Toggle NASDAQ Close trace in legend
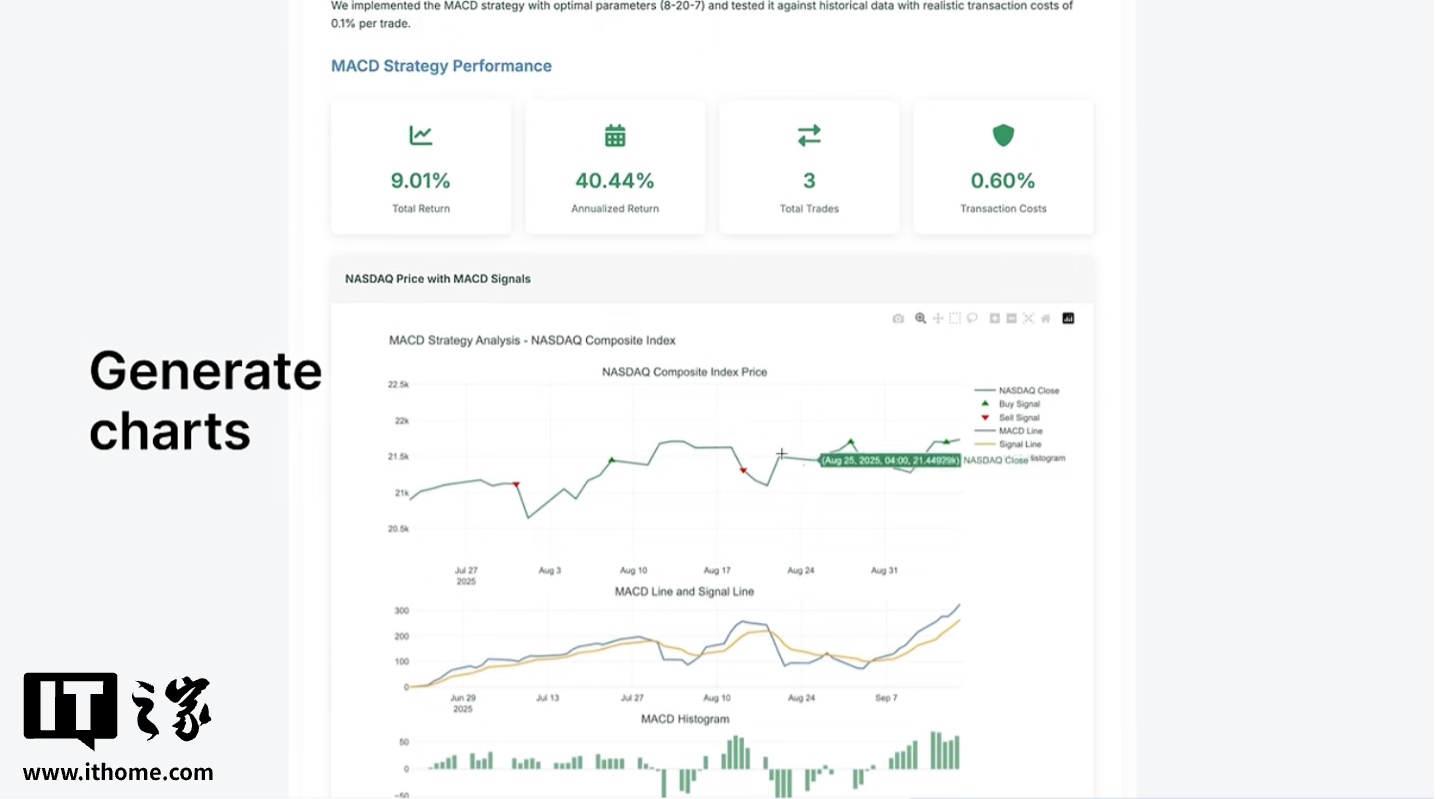Screen dimensions: 1440x799 [1028, 391]
